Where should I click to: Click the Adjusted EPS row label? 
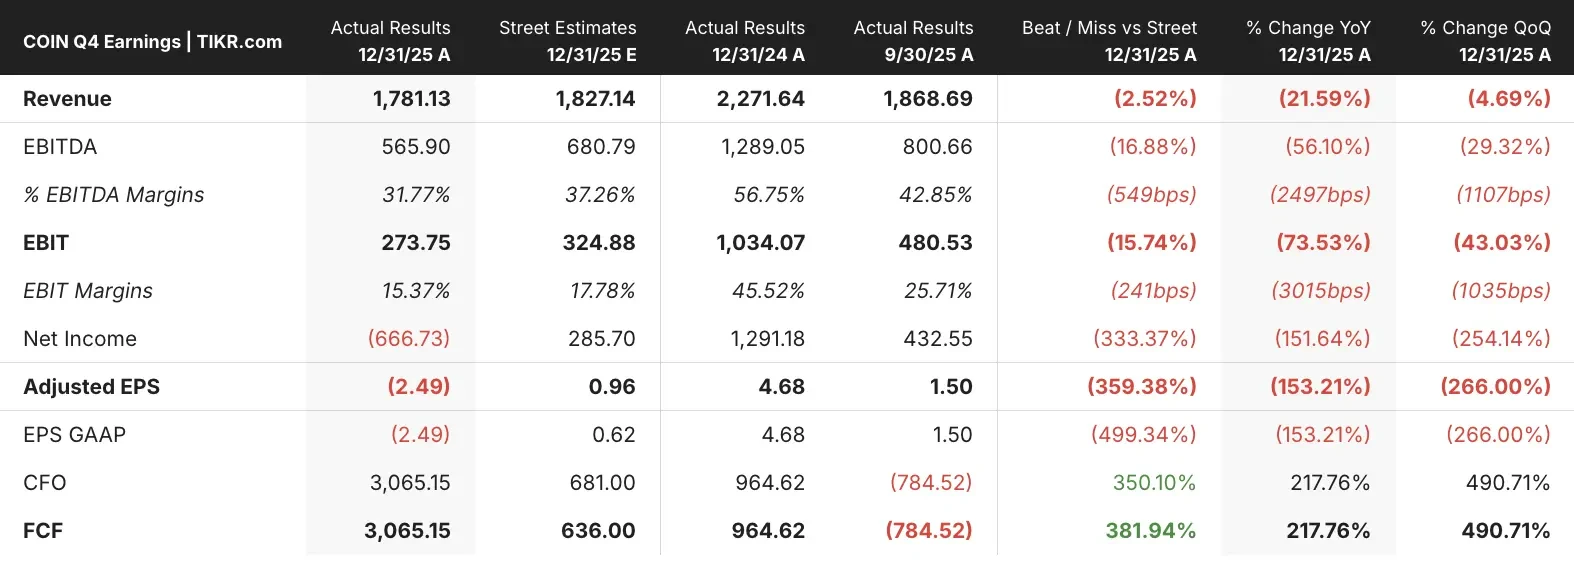click(91, 387)
